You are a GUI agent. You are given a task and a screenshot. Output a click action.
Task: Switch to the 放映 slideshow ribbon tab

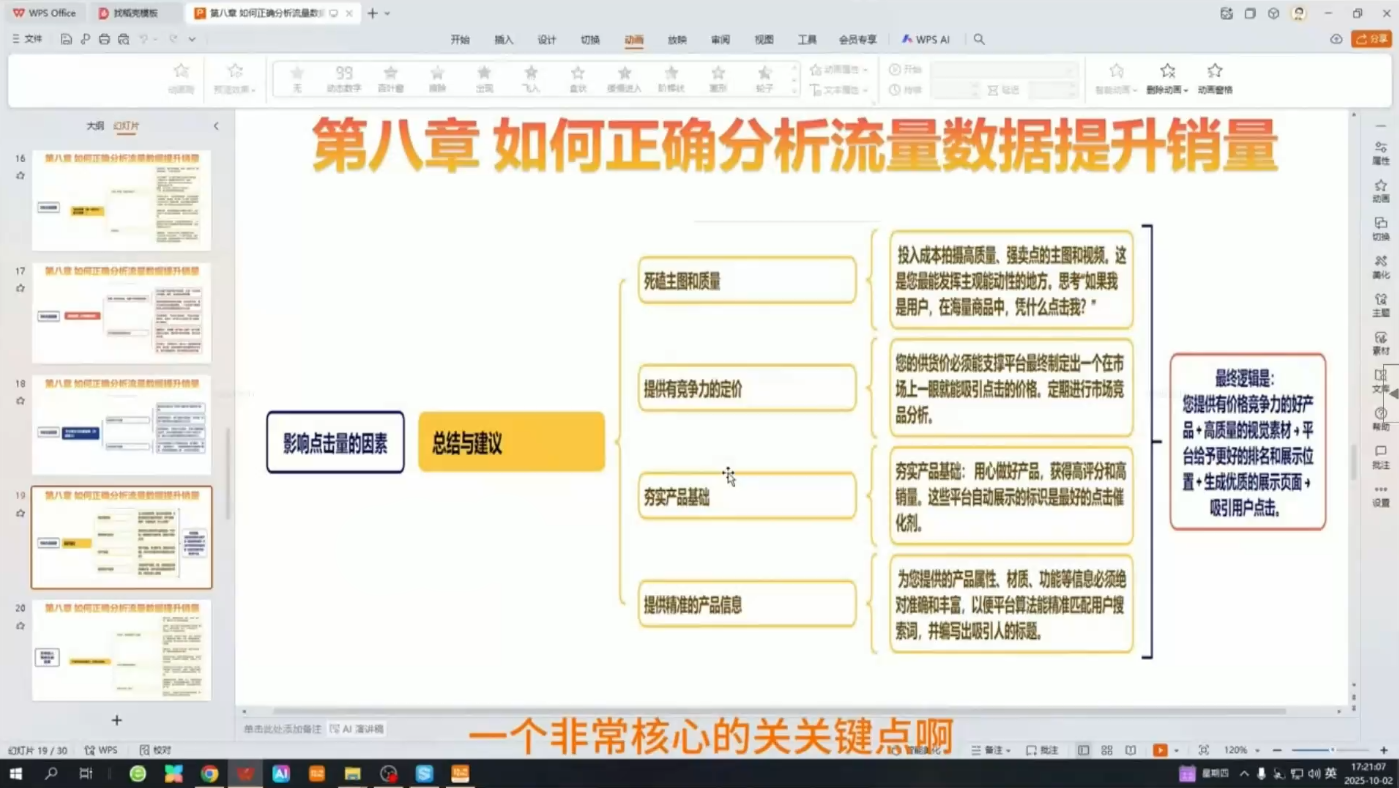pos(677,40)
